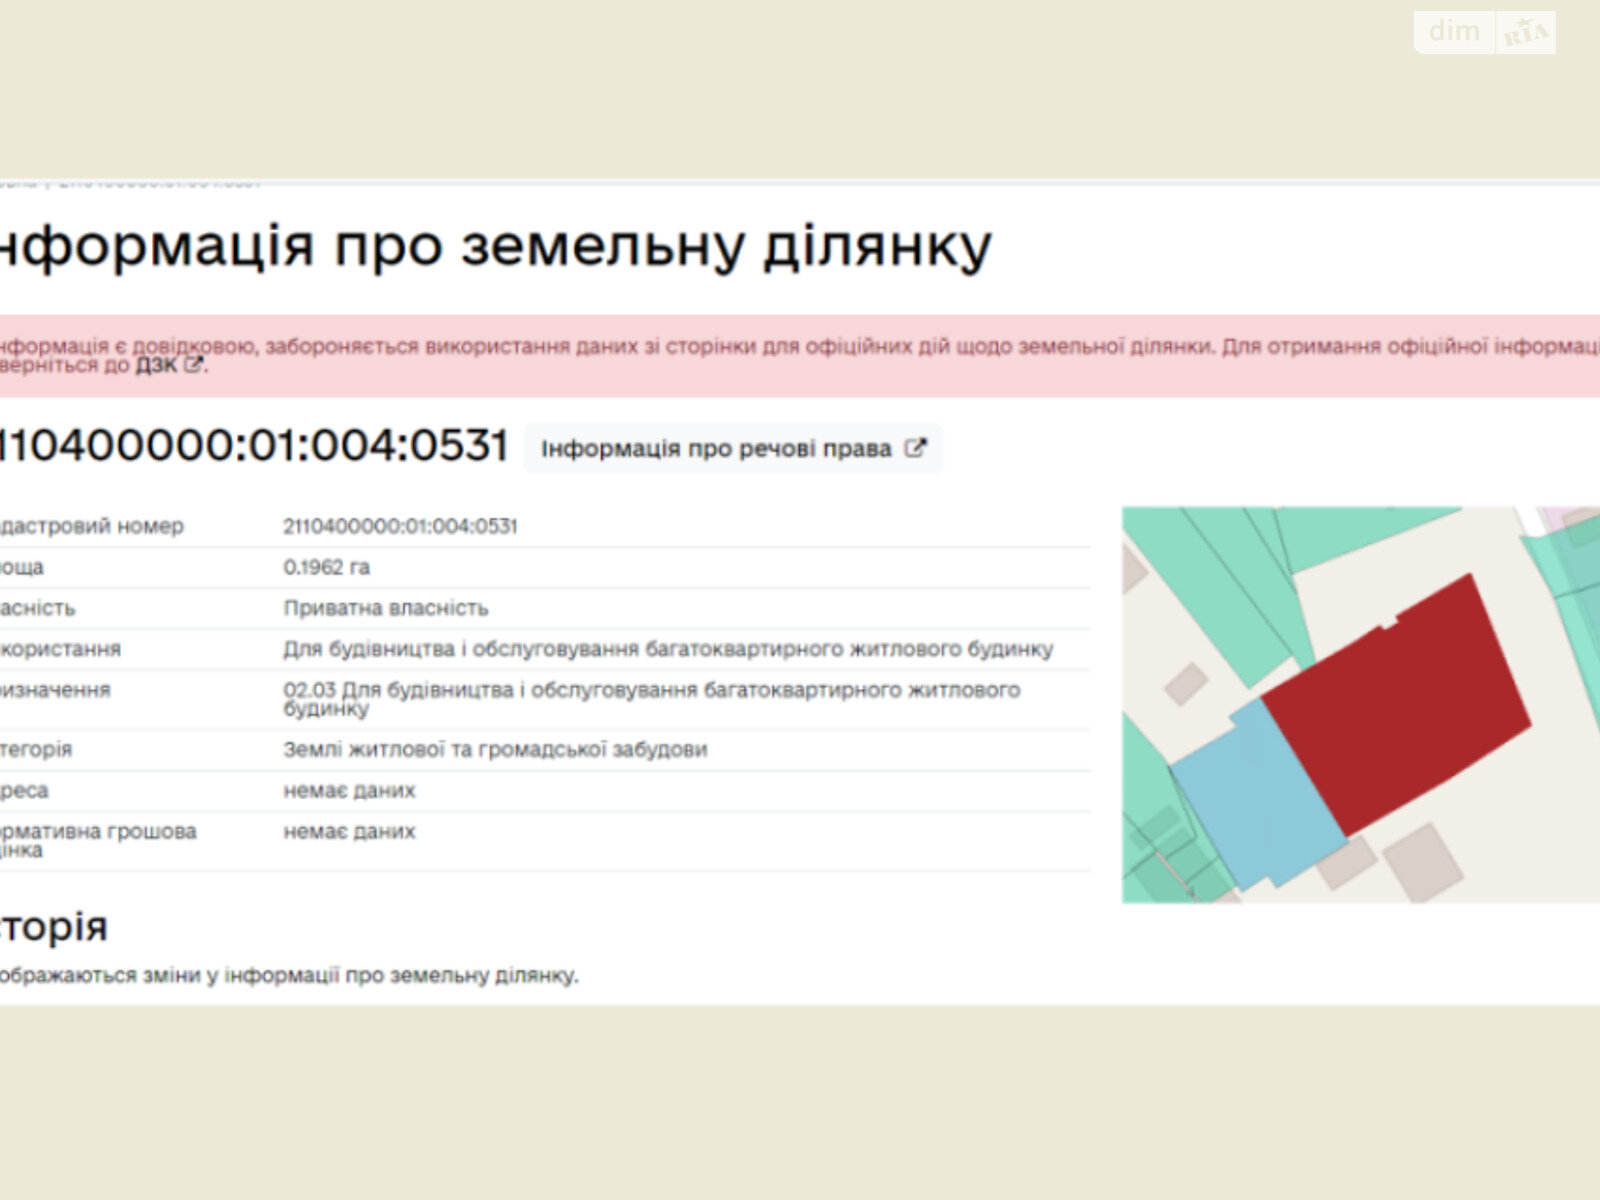This screenshot has width=1600, height=1200.
Task: Click the dim RIA watermark logo
Action: (1484, 33)
